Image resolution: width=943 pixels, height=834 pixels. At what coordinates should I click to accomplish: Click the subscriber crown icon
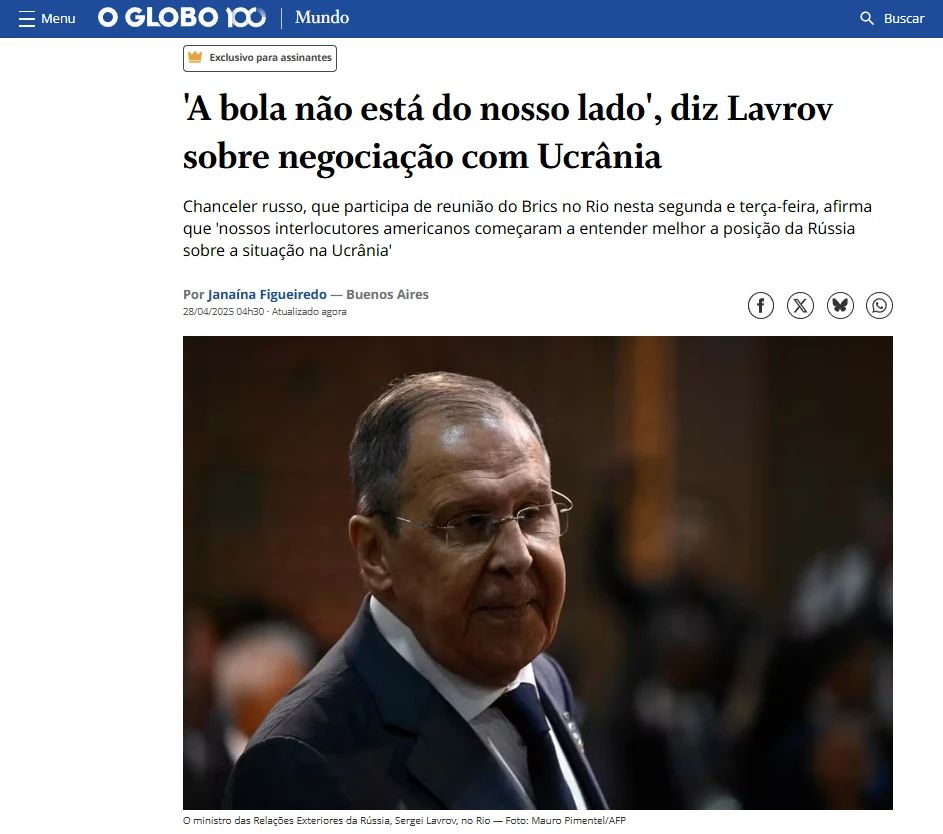pos(195,57)
